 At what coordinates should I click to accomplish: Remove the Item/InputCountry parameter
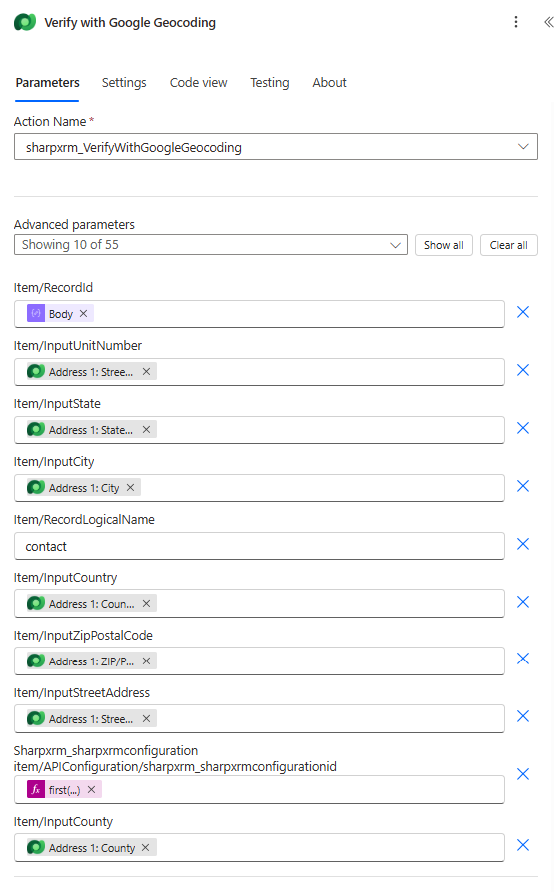point(523,602)
